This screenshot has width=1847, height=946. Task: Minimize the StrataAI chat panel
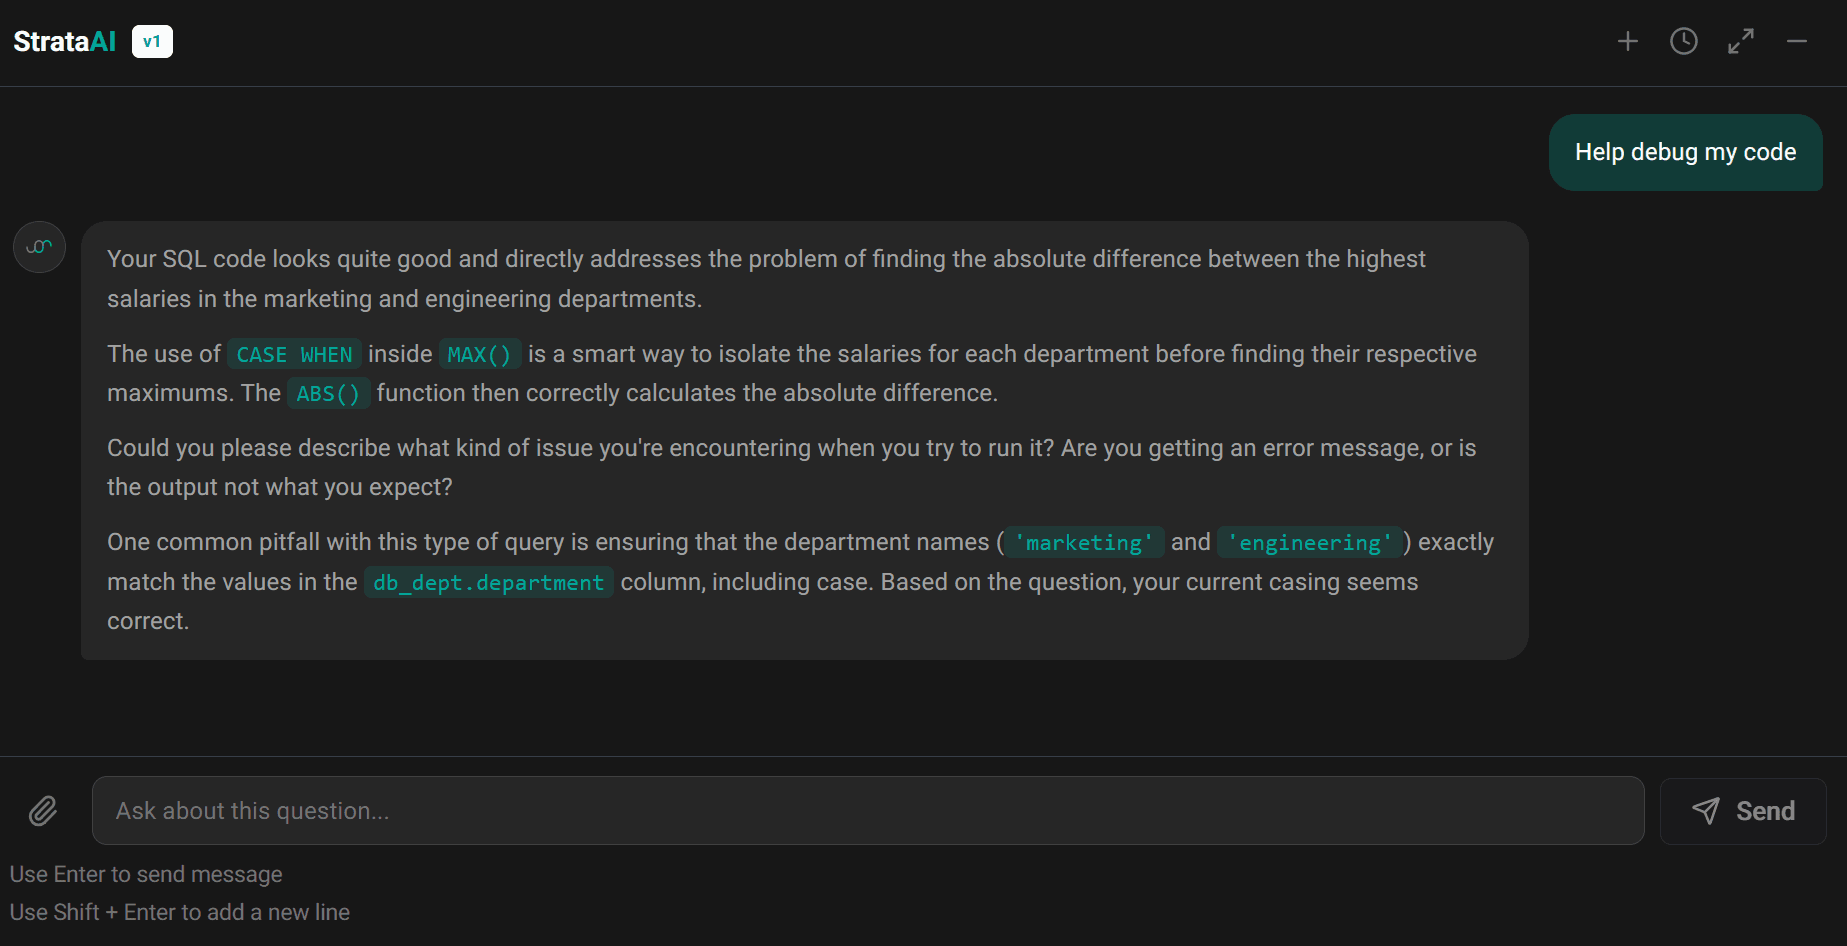(1797, 41)
